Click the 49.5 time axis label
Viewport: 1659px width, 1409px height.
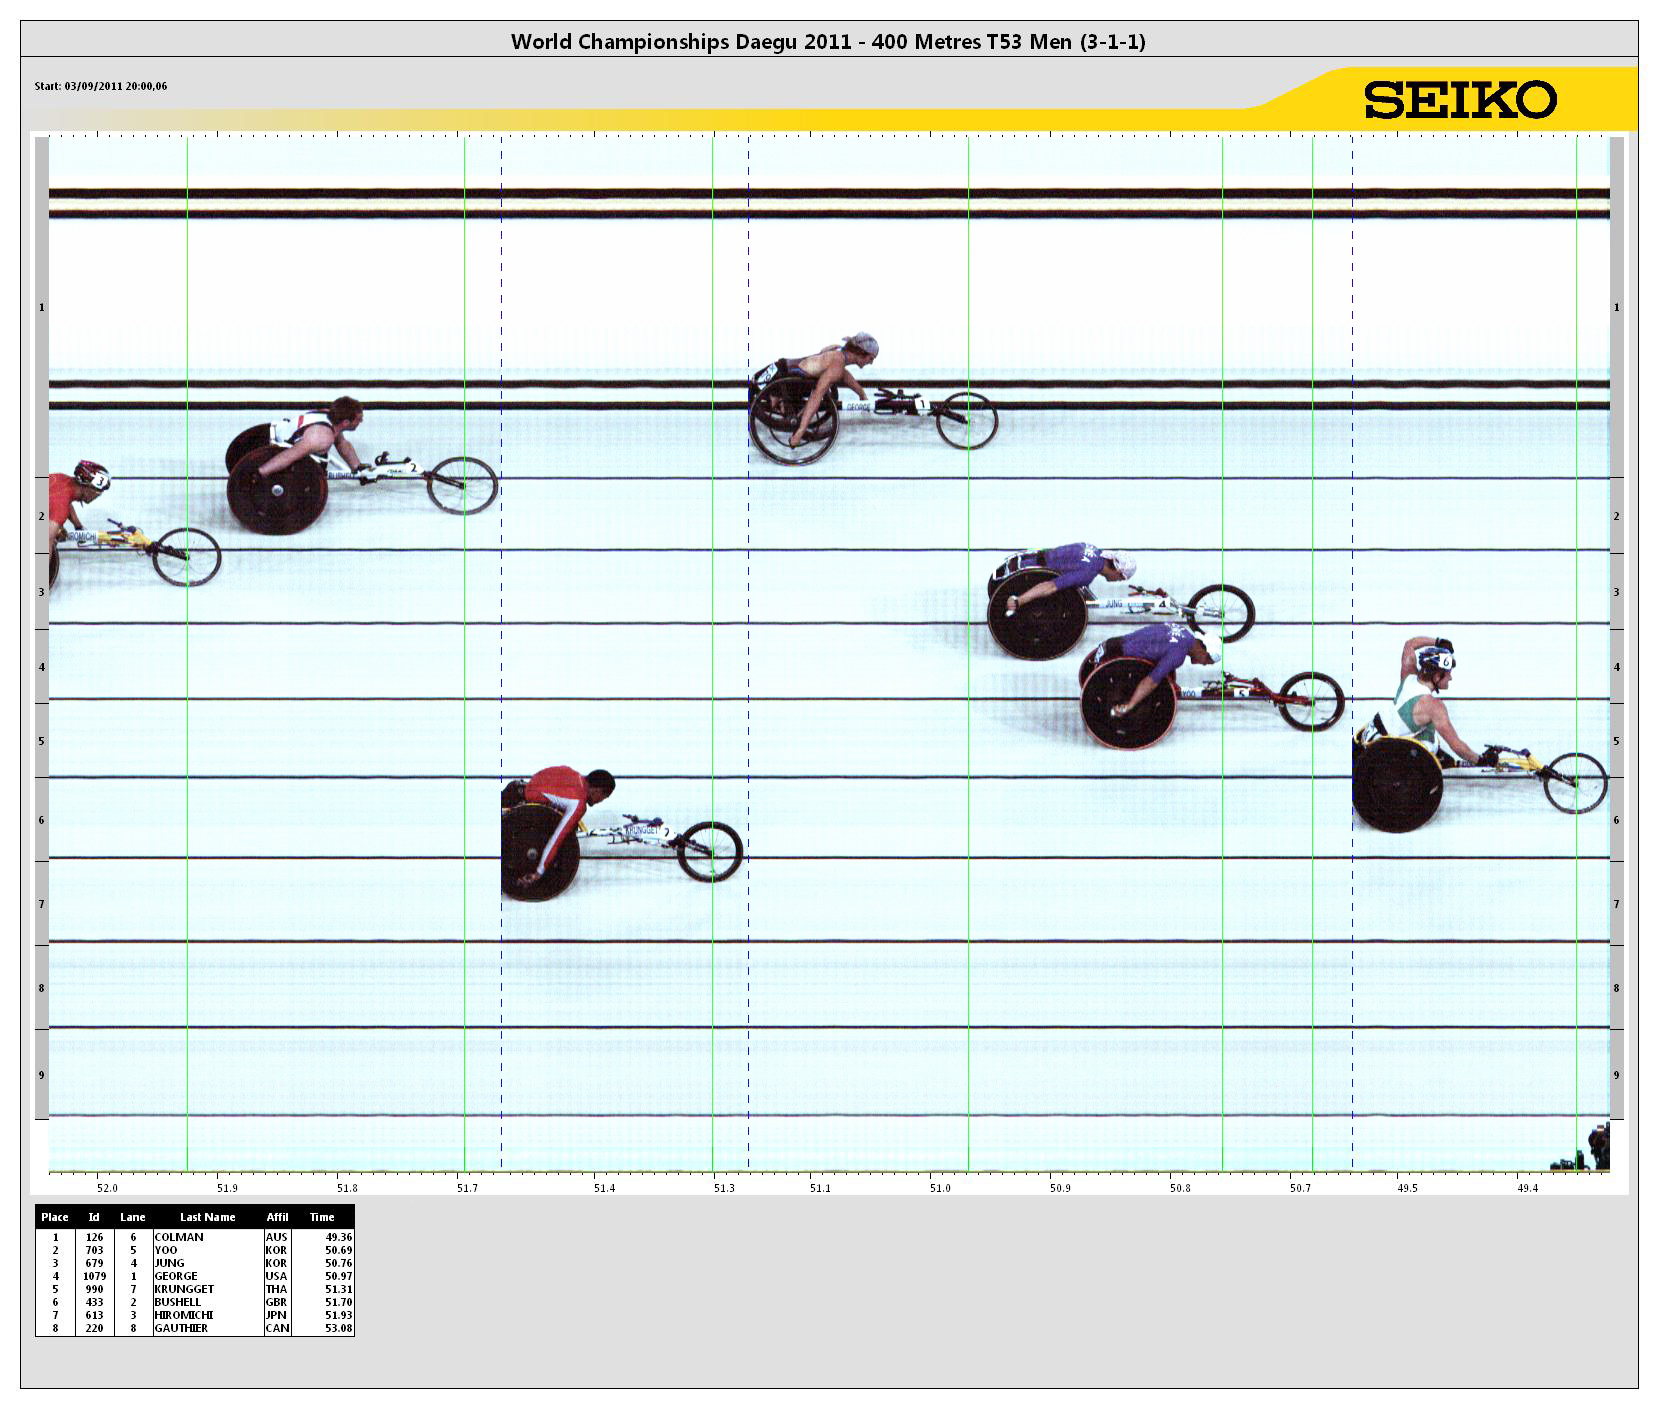[x=1407, y=1188]
